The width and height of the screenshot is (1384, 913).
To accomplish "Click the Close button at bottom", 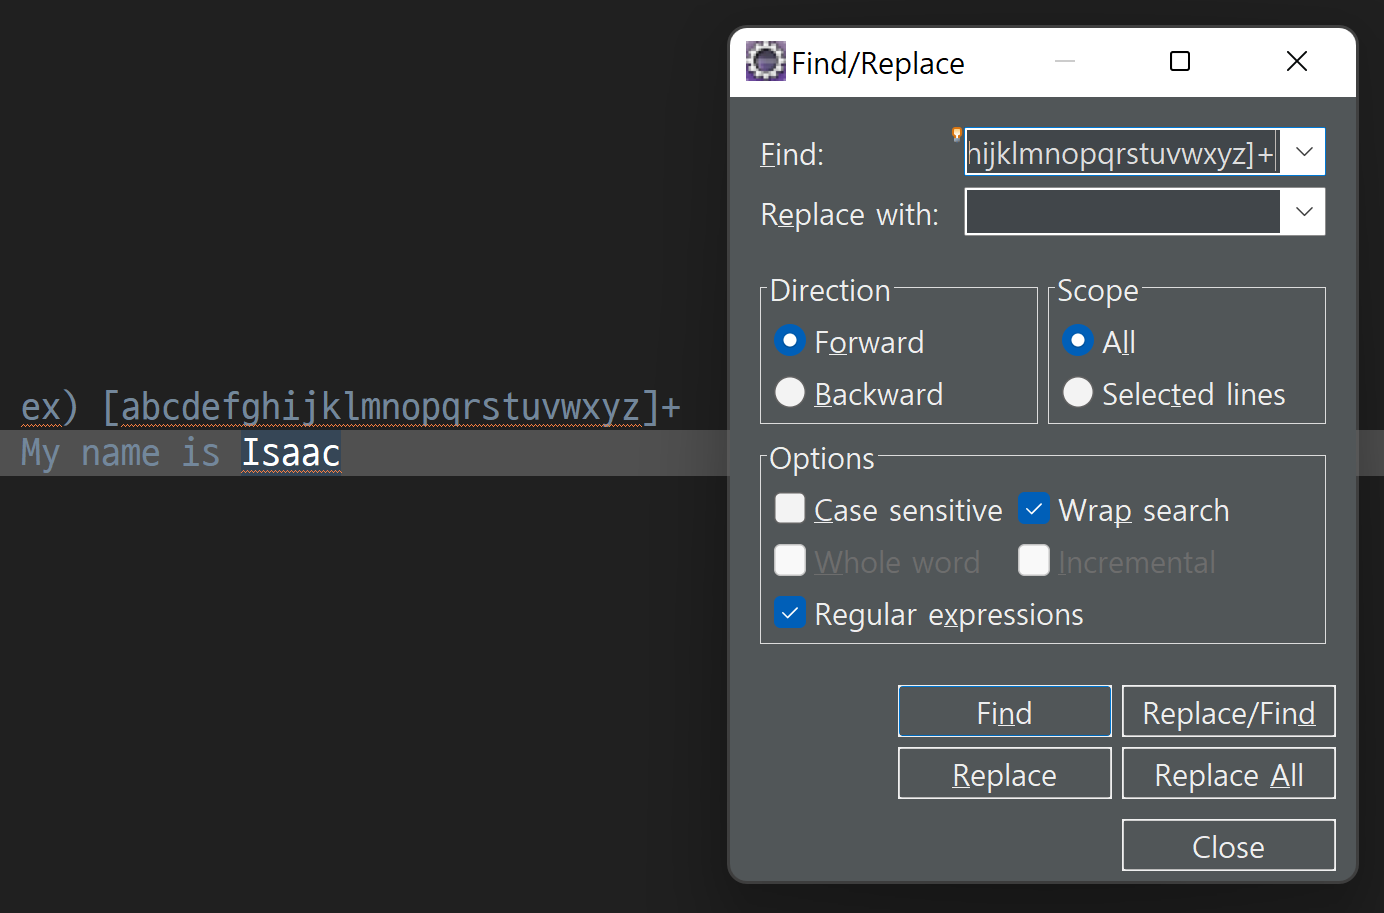I will [1229, 846].
